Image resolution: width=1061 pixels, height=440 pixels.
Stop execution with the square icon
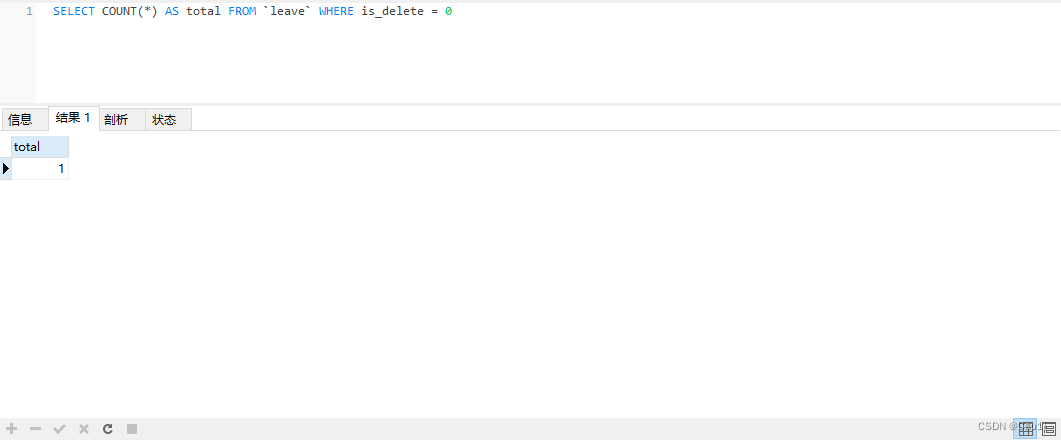[132, 428]
